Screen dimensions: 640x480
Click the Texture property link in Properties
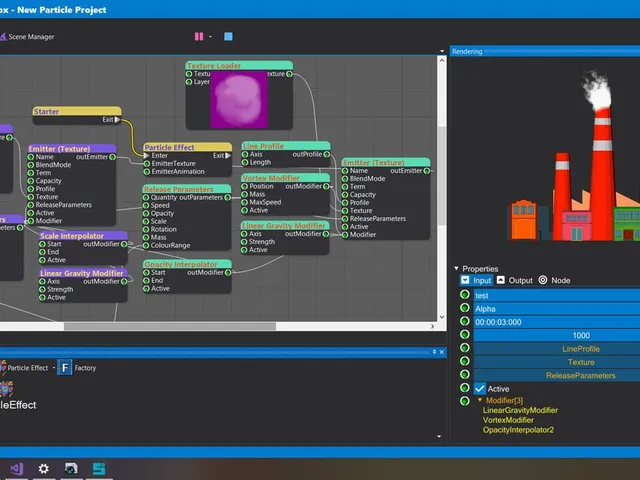pos(581,362)
